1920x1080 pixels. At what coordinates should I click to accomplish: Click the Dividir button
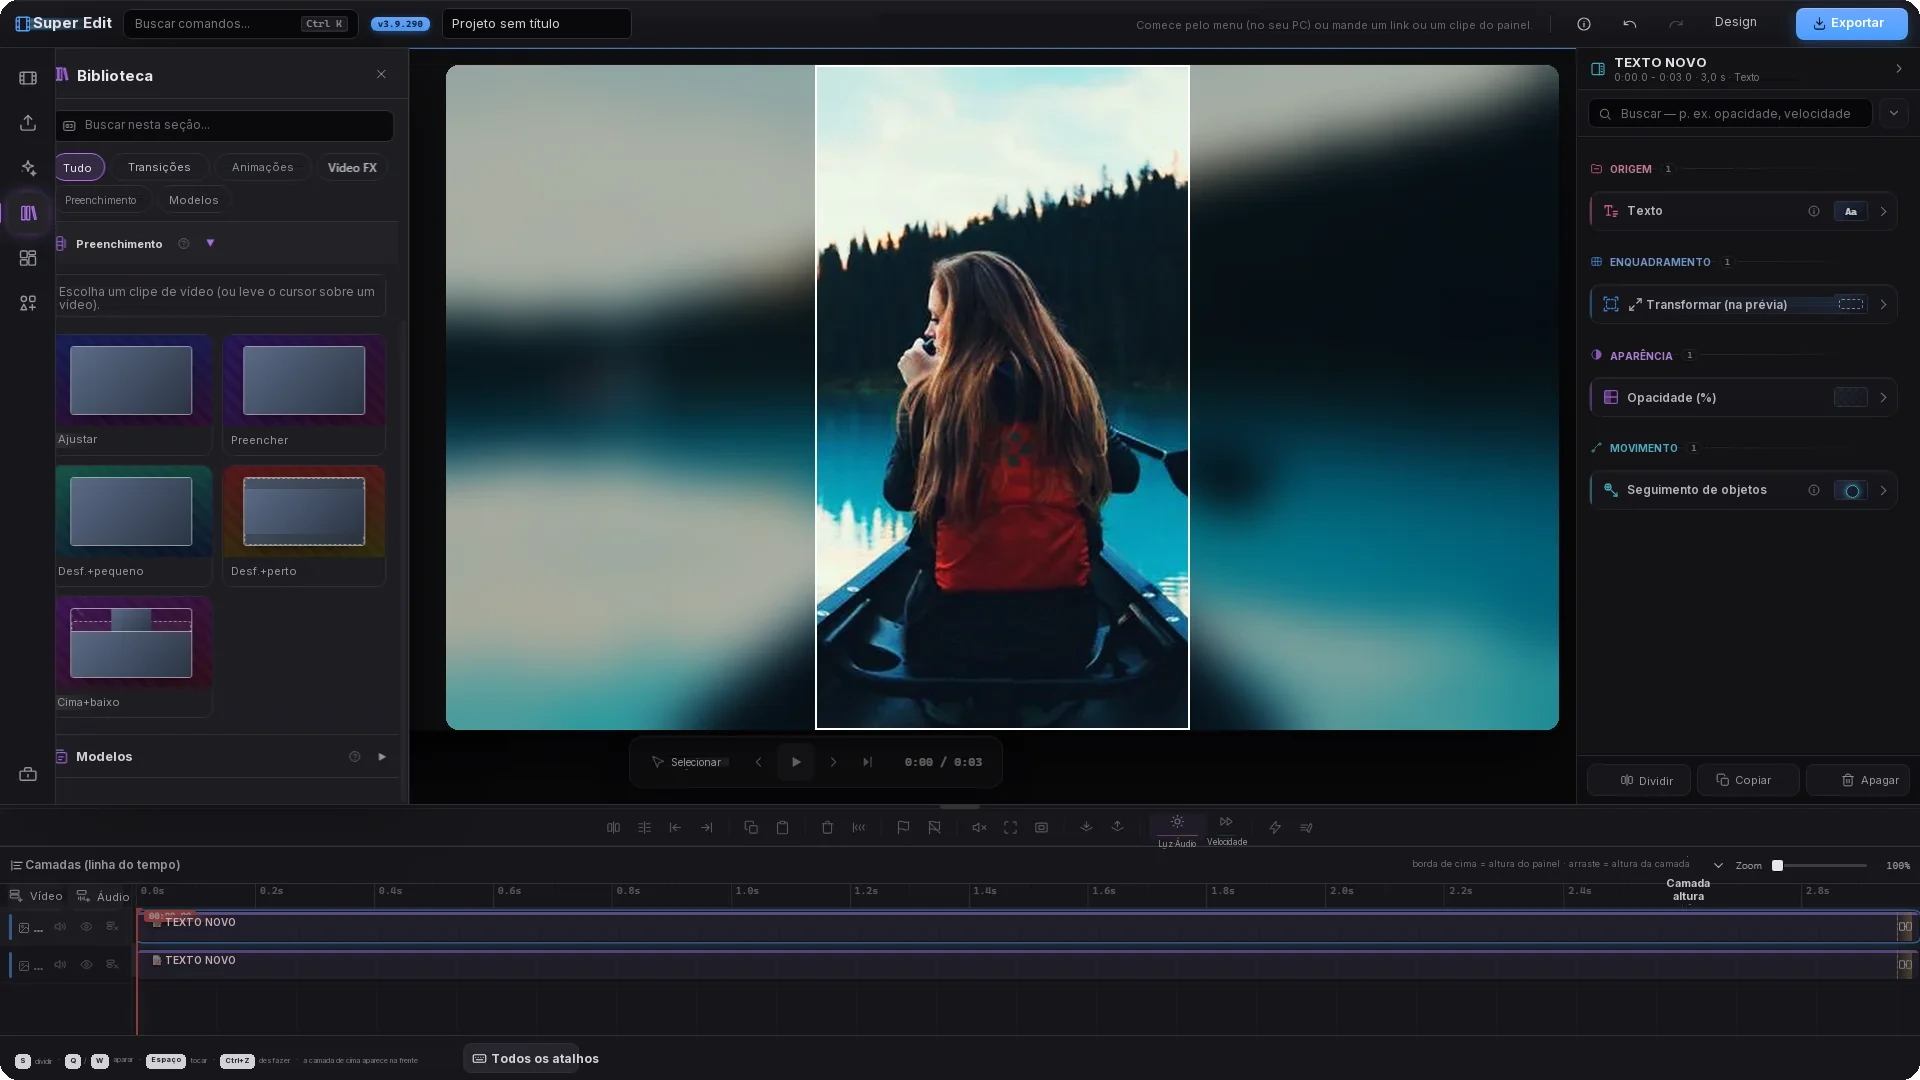pyautogui.click(x=1639, y=781)
